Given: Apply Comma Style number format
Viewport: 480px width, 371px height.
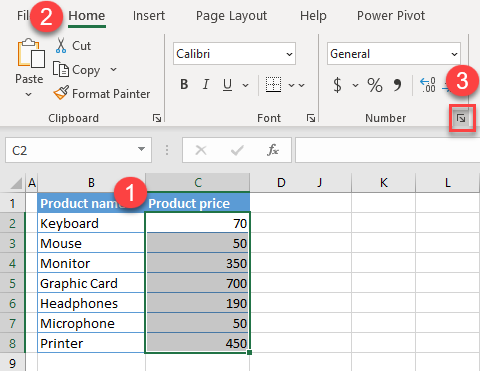Looking at the screenshot, I should (397, 85).
